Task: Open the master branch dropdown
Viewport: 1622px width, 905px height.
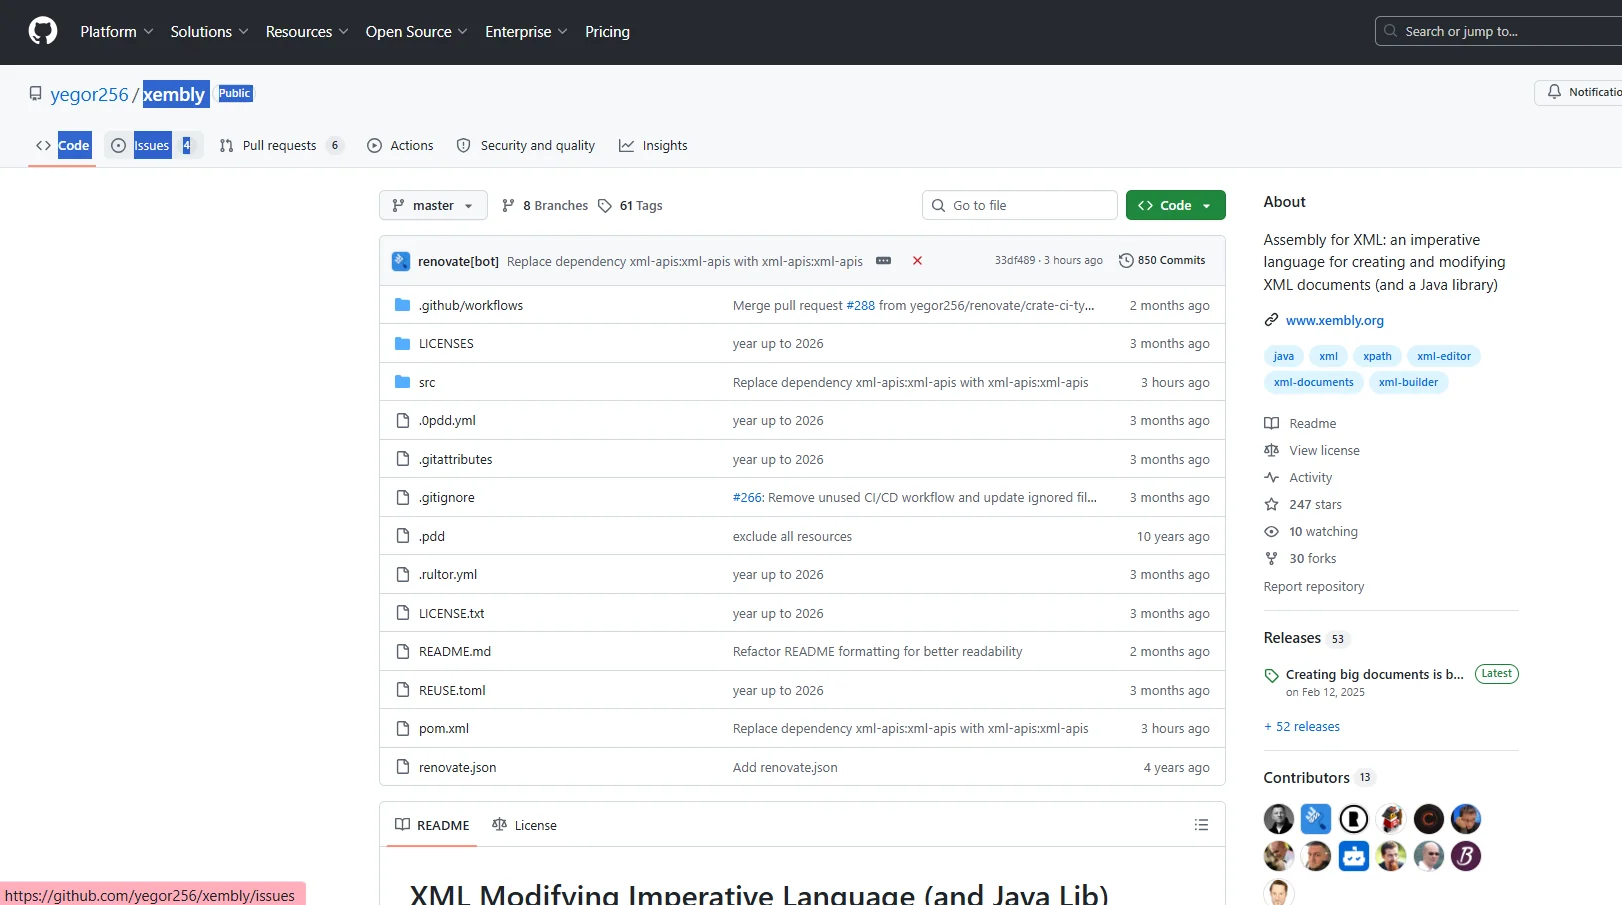Action: [433, 206]
